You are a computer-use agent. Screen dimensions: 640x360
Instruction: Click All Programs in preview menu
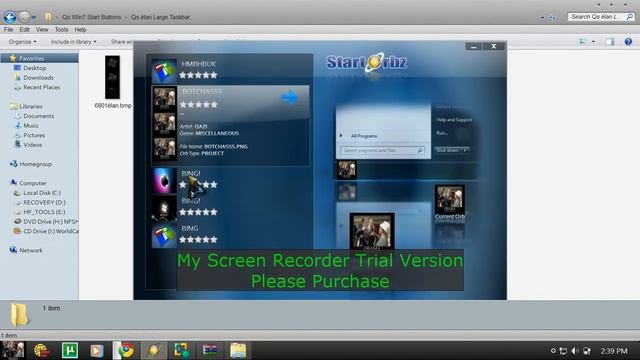[x=364, y=136]
